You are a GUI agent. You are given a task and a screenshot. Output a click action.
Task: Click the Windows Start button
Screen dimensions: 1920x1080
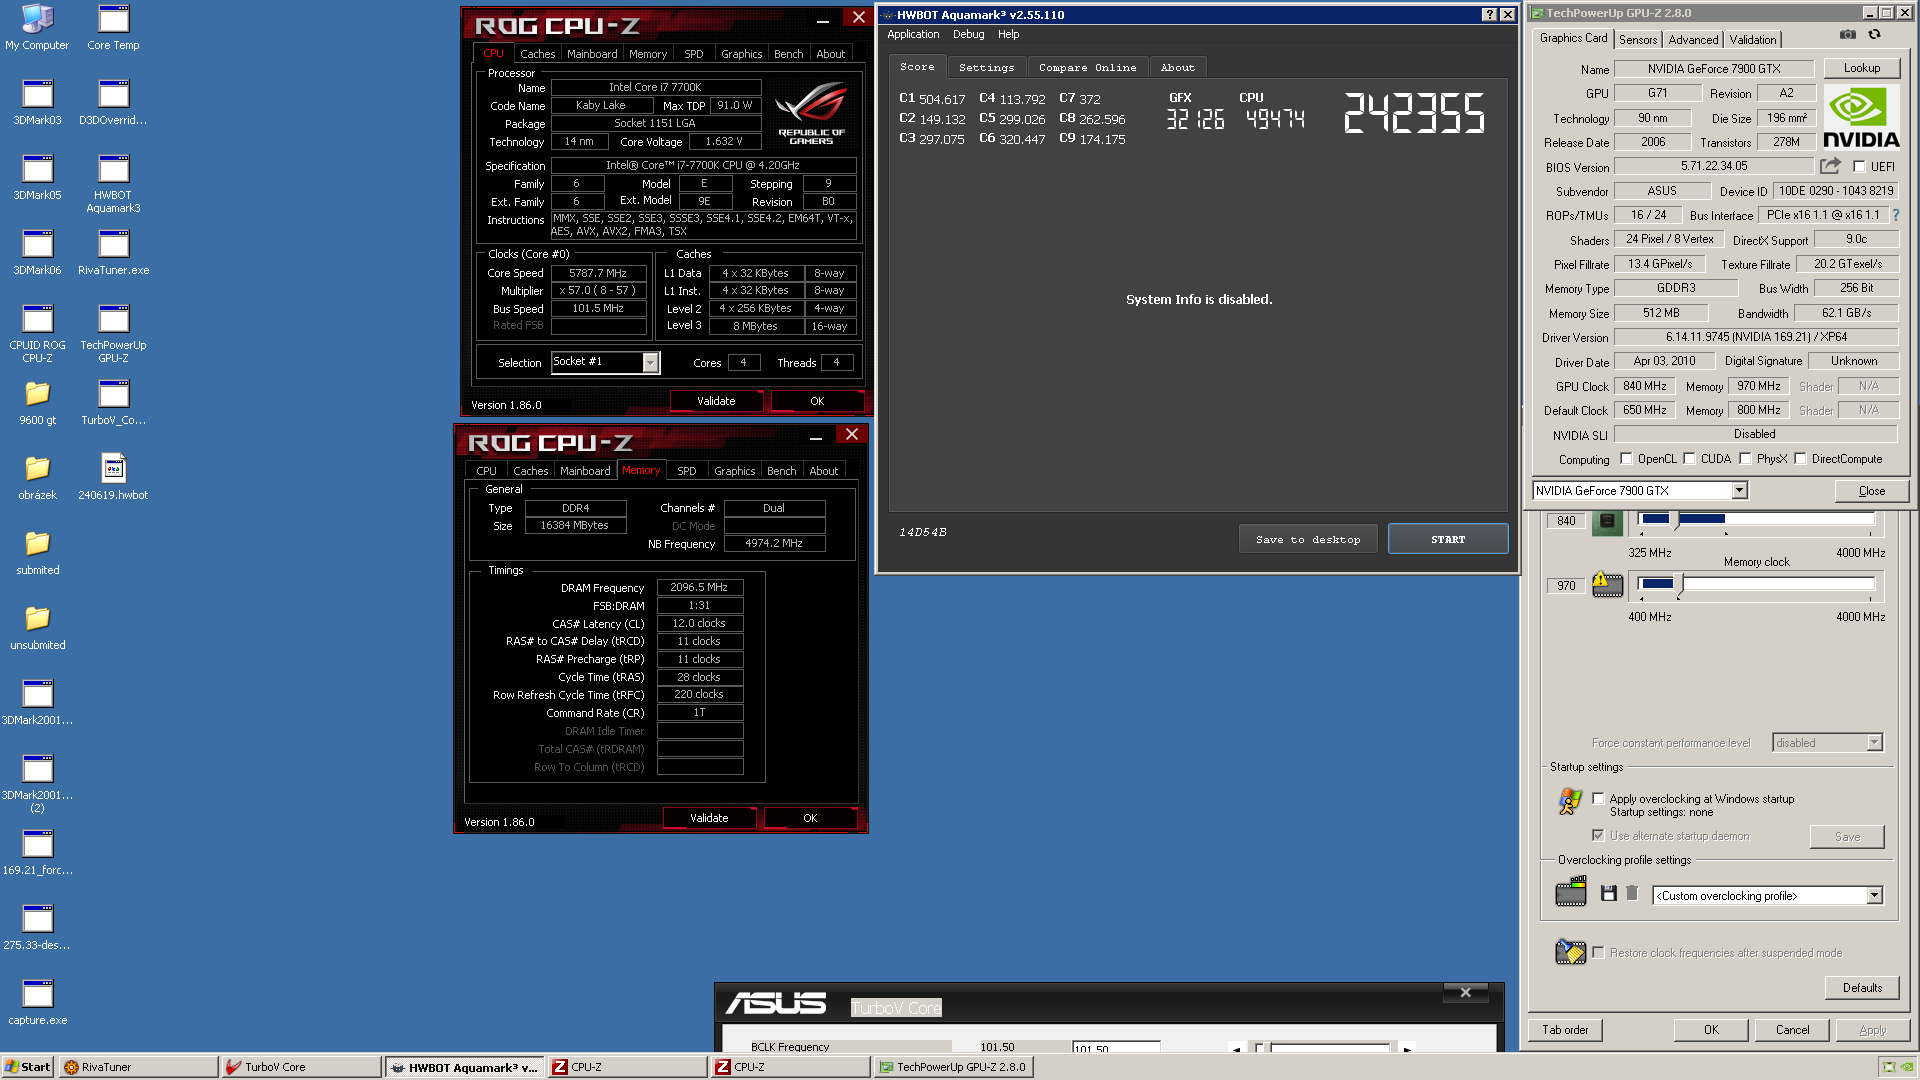click(x=28, y=1067)
